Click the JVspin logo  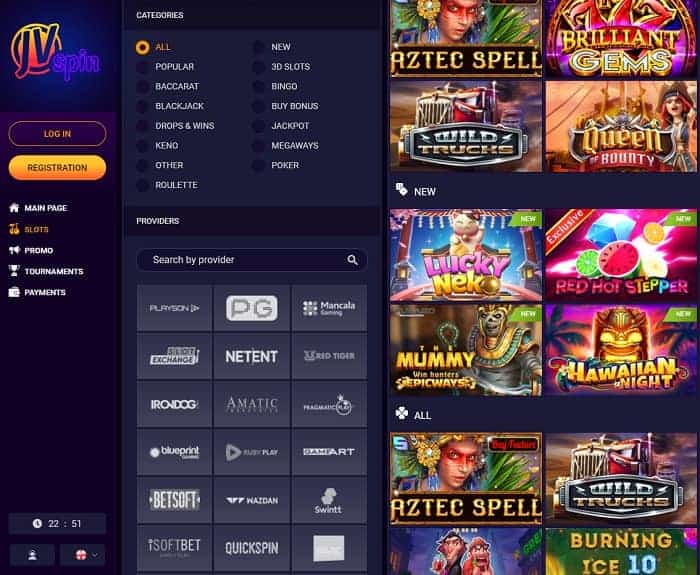(x=55, y=52)
